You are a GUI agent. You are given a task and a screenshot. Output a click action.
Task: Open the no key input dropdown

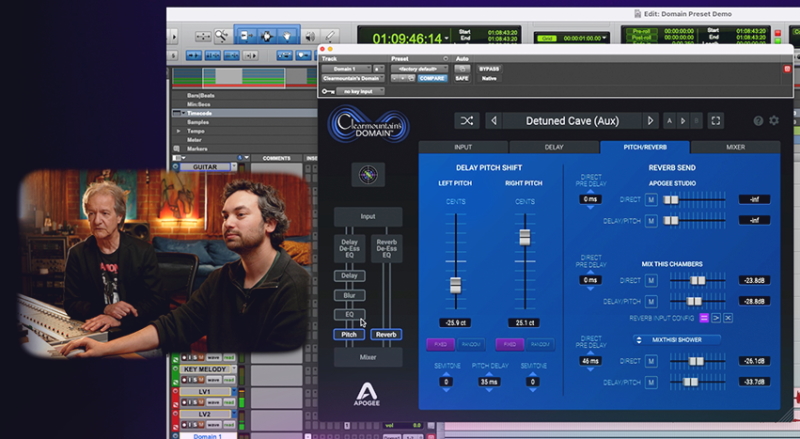pyautogui.click(x=362, y=91)
